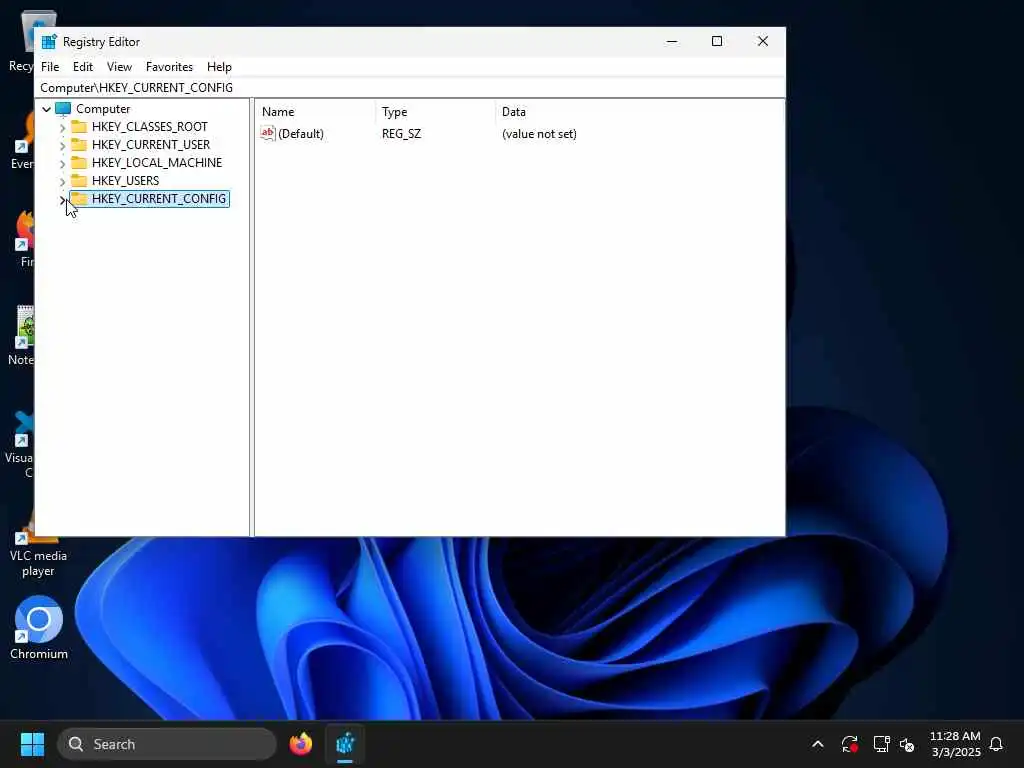This screenshot has height=768, width=1024.
Task: Open the View menu
Action: 119,67
